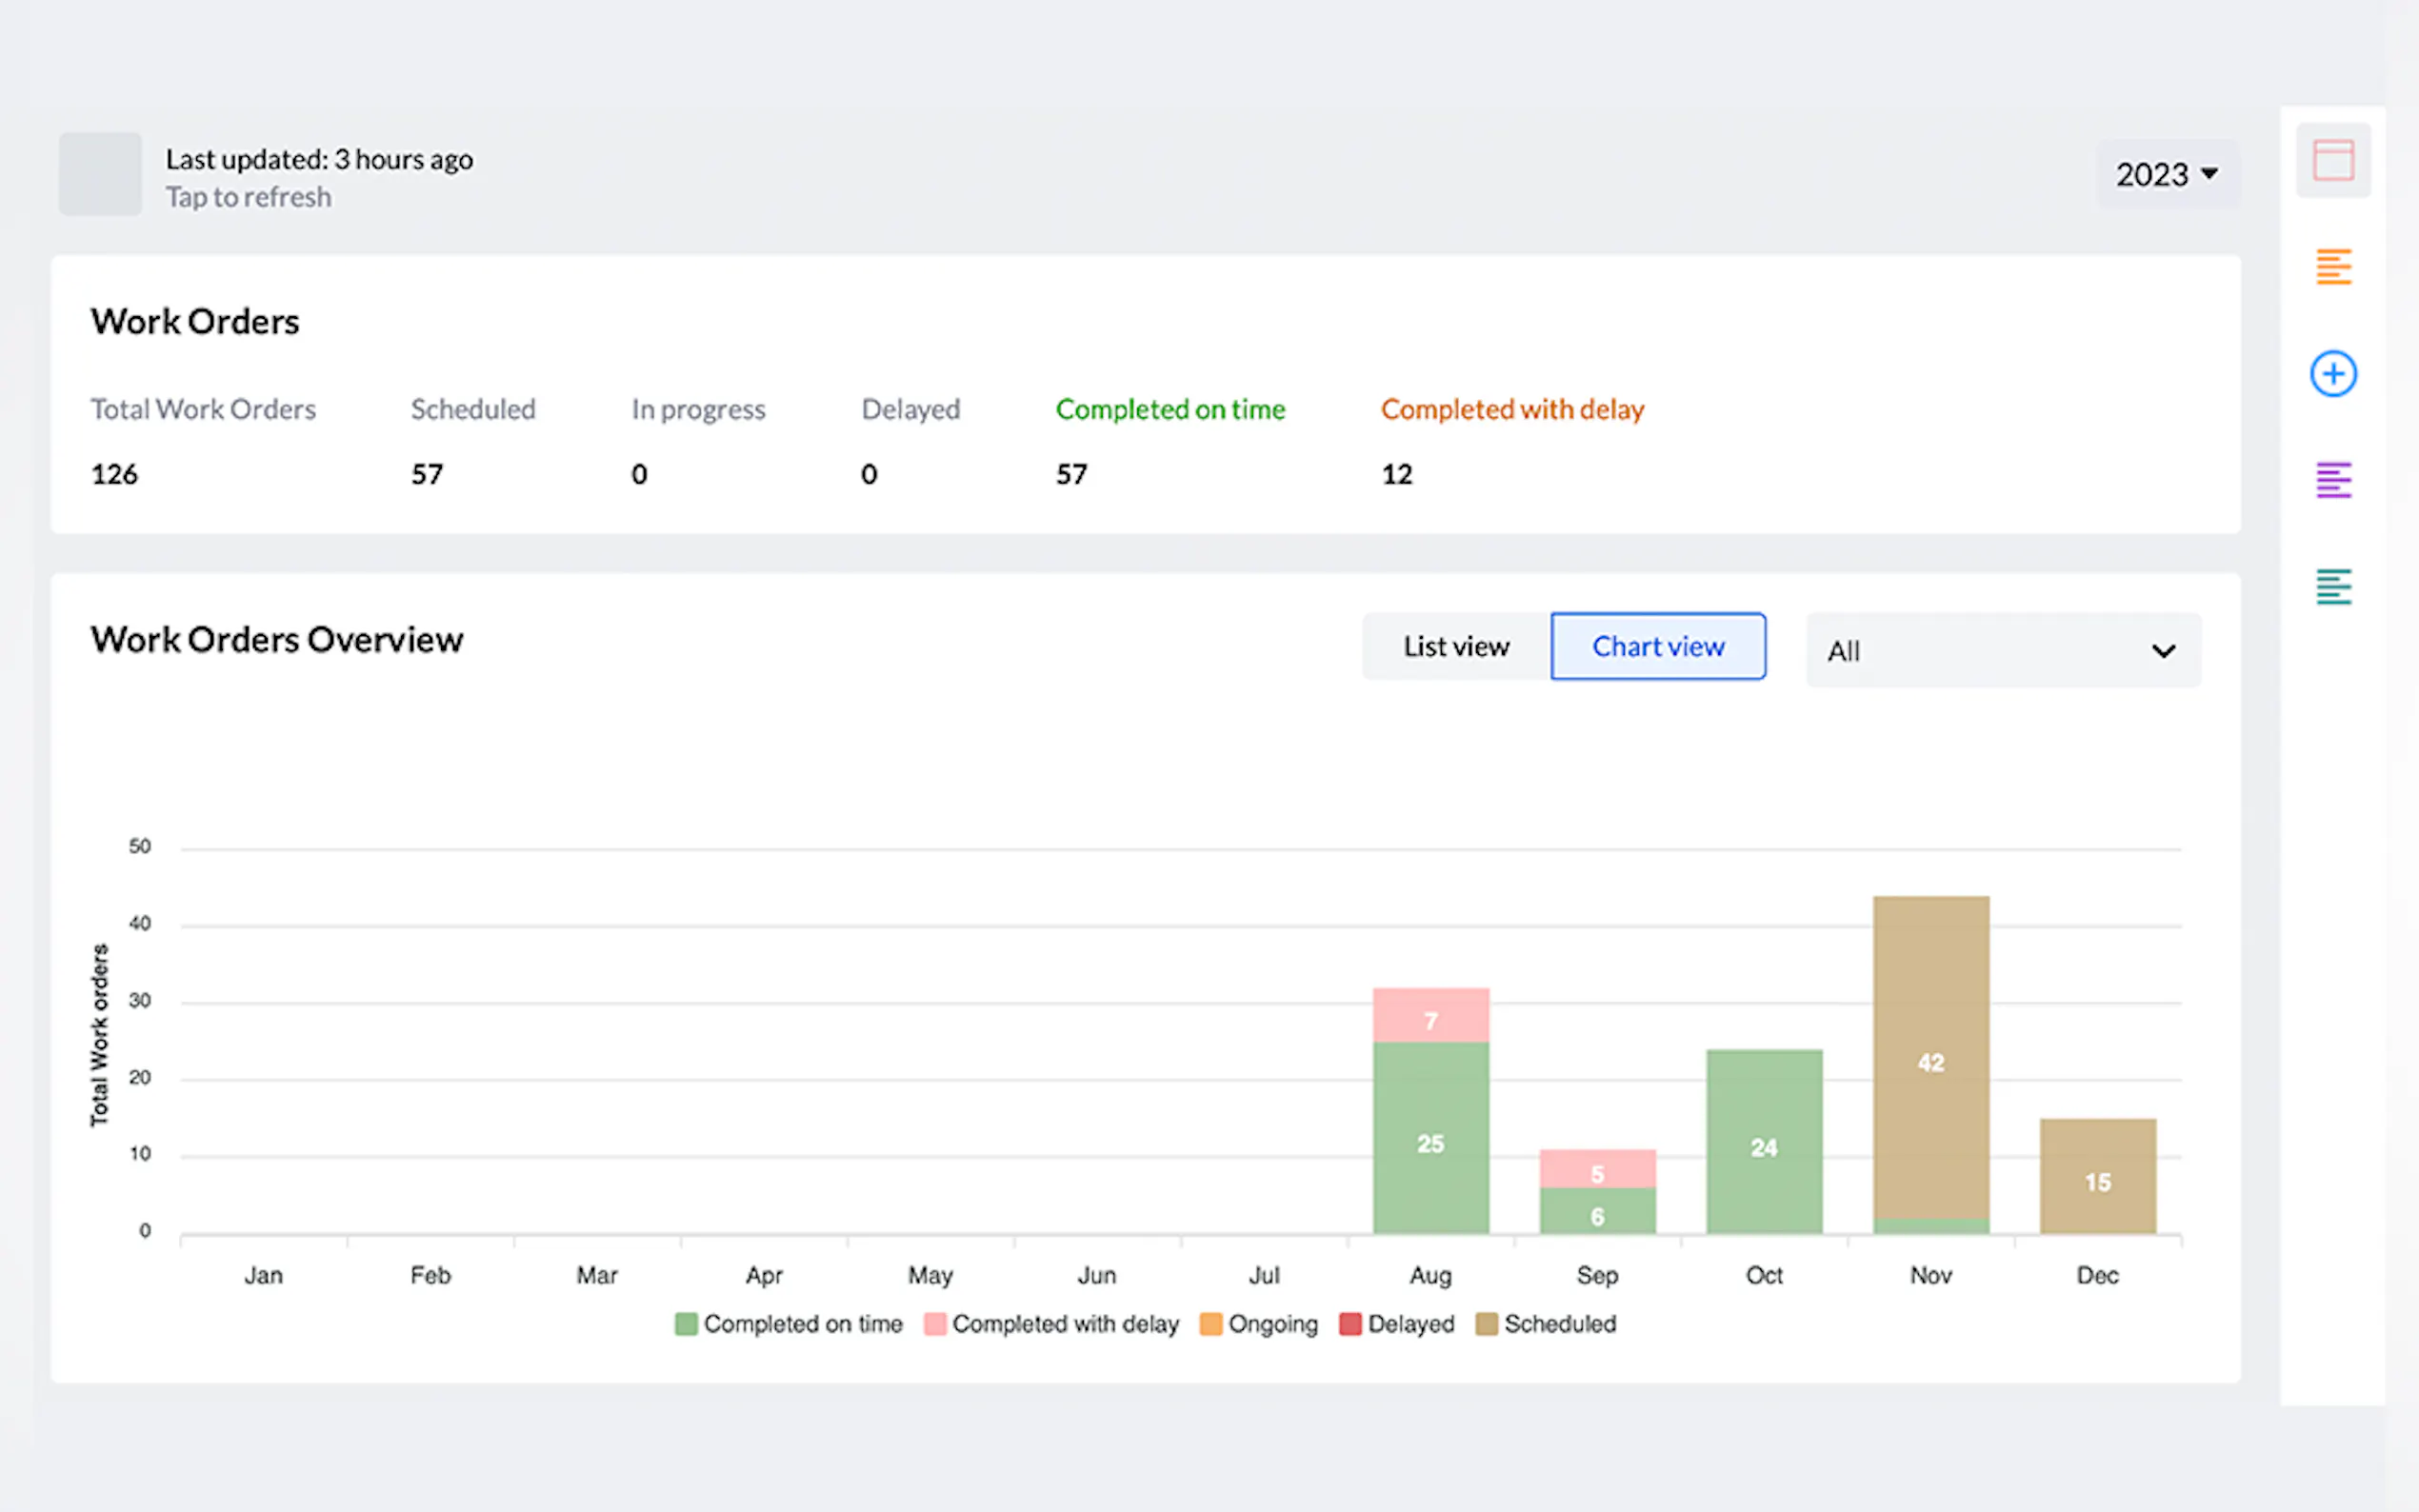Open the 2023 year dropdown

[2166, 174]
